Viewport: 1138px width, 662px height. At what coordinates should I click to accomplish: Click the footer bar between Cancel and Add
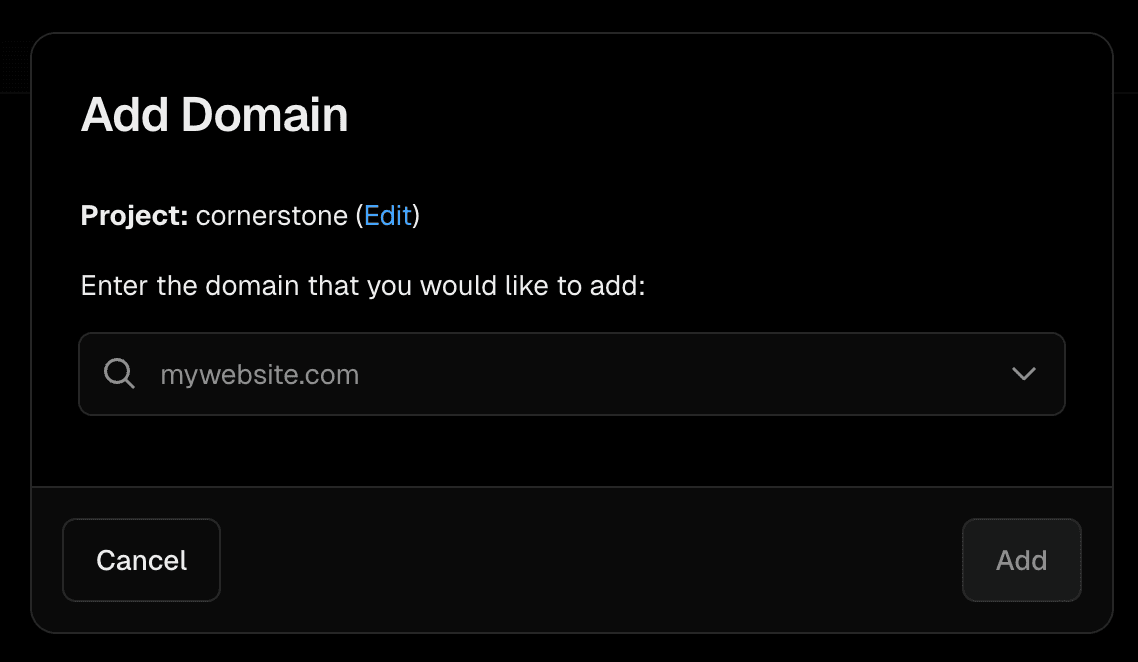tap(590, 560)
